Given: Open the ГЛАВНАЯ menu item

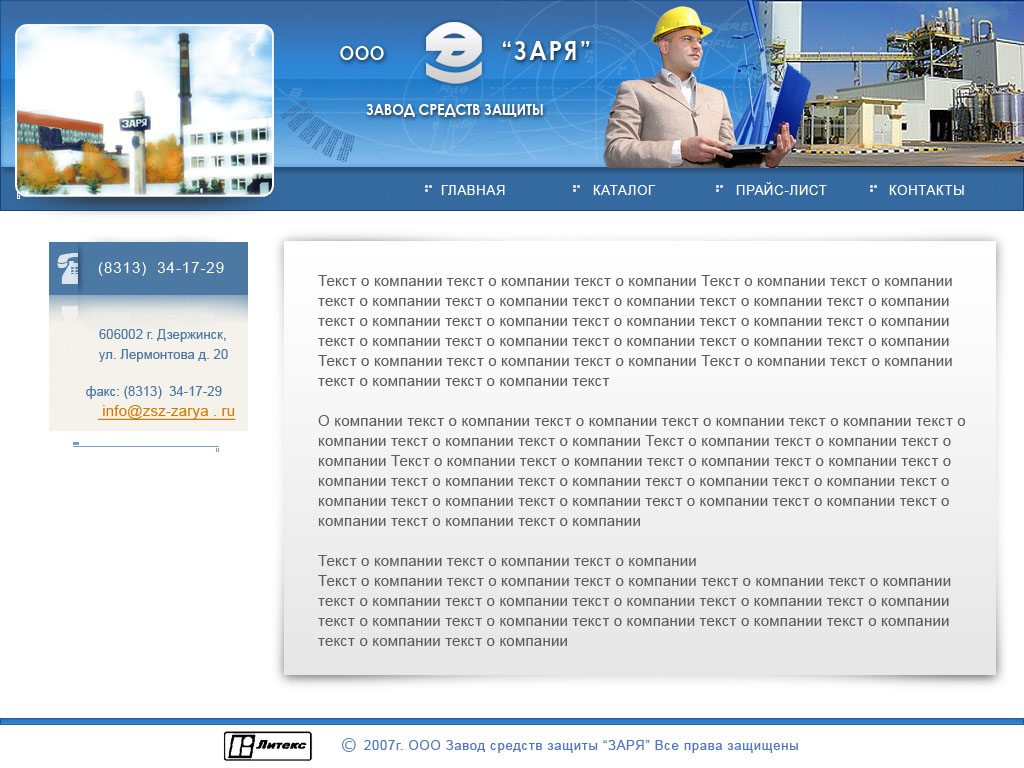Looking at the screenshot, I should pyautogui.click(x=472, y=190).
